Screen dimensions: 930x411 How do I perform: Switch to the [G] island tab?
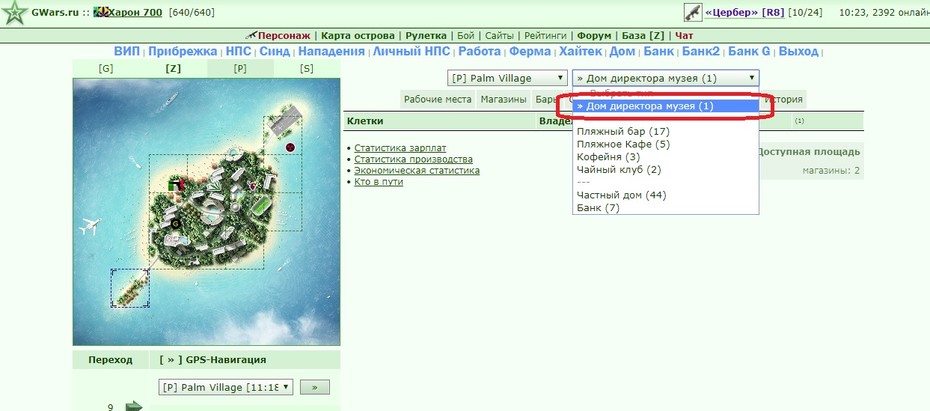pos(106,68)
